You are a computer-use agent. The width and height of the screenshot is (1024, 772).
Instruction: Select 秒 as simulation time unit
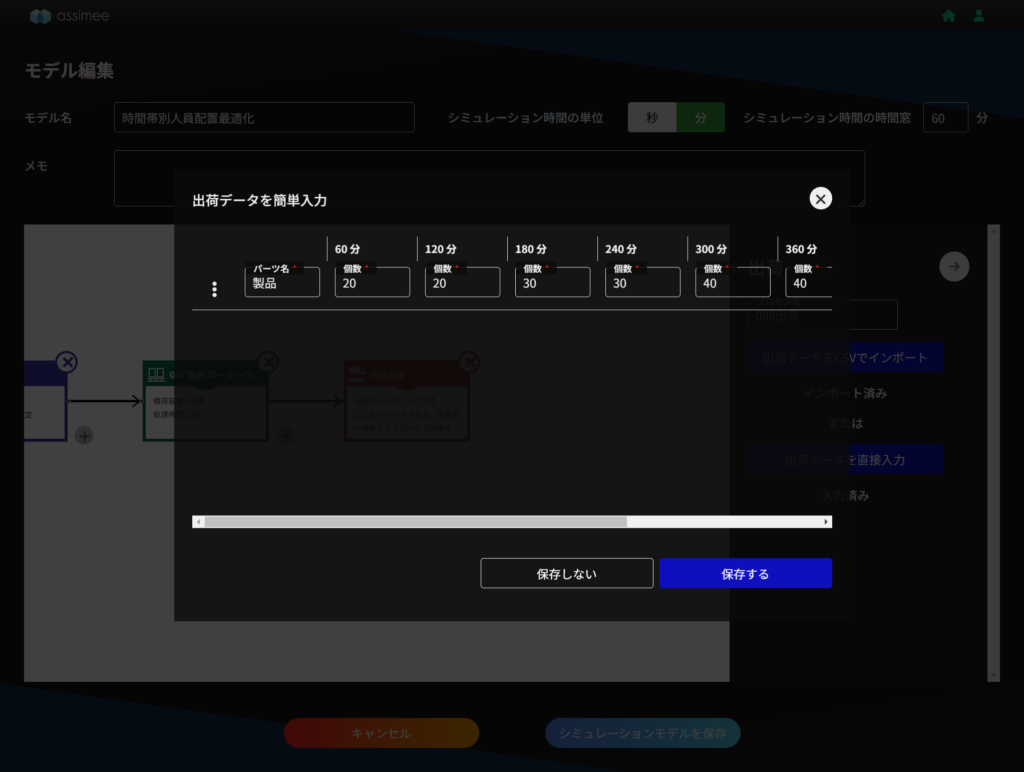click(652, 118)
